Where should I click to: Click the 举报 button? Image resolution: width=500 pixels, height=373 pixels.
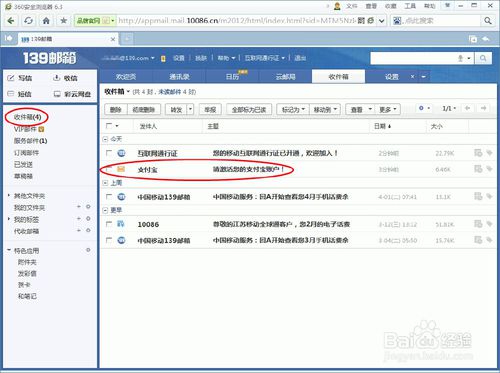[210, 109]
